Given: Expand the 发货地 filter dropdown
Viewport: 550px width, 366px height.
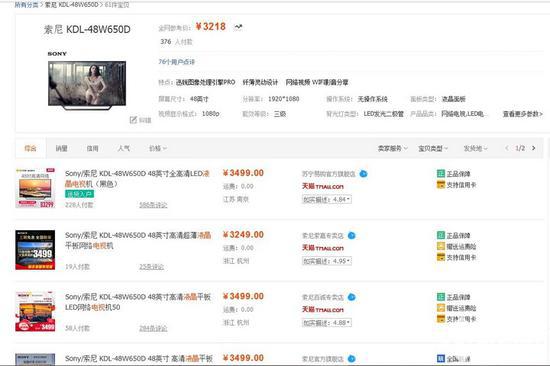Looking at the screenshot, I should [475, 148].
